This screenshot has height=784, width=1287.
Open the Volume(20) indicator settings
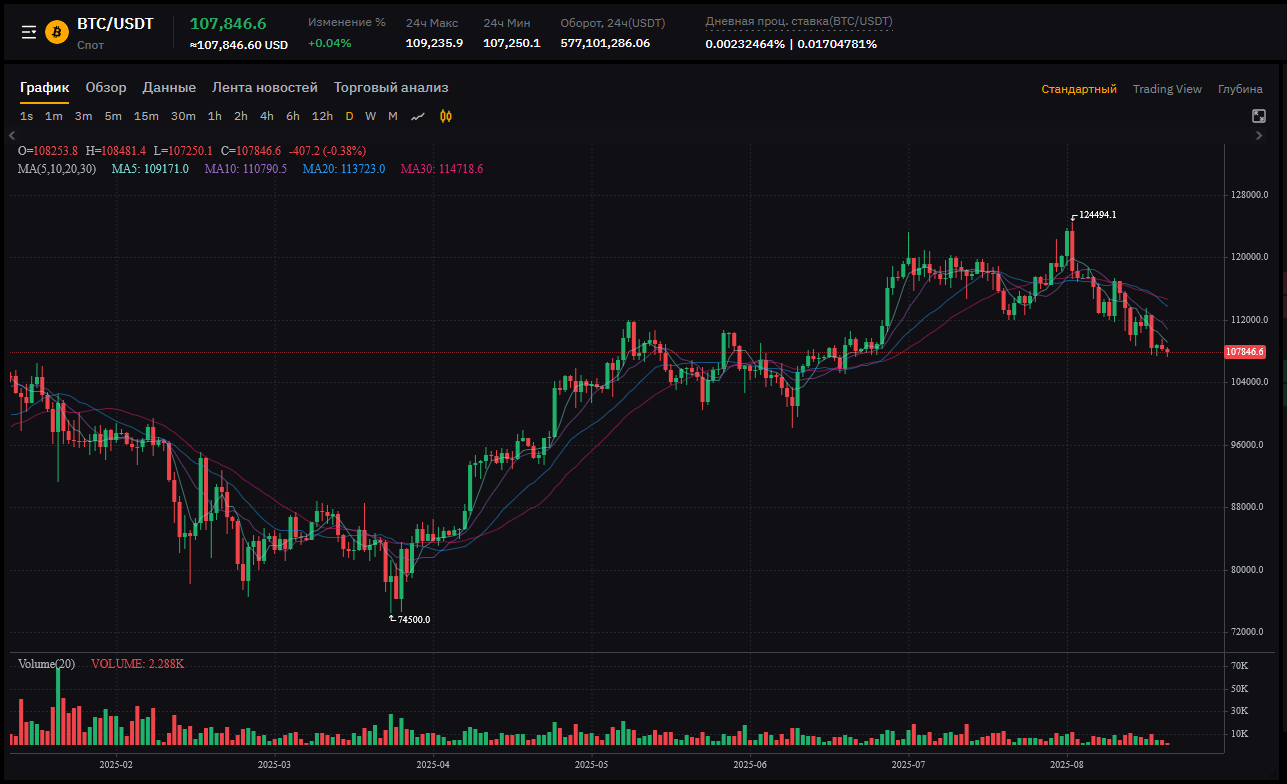pos(46,664)
